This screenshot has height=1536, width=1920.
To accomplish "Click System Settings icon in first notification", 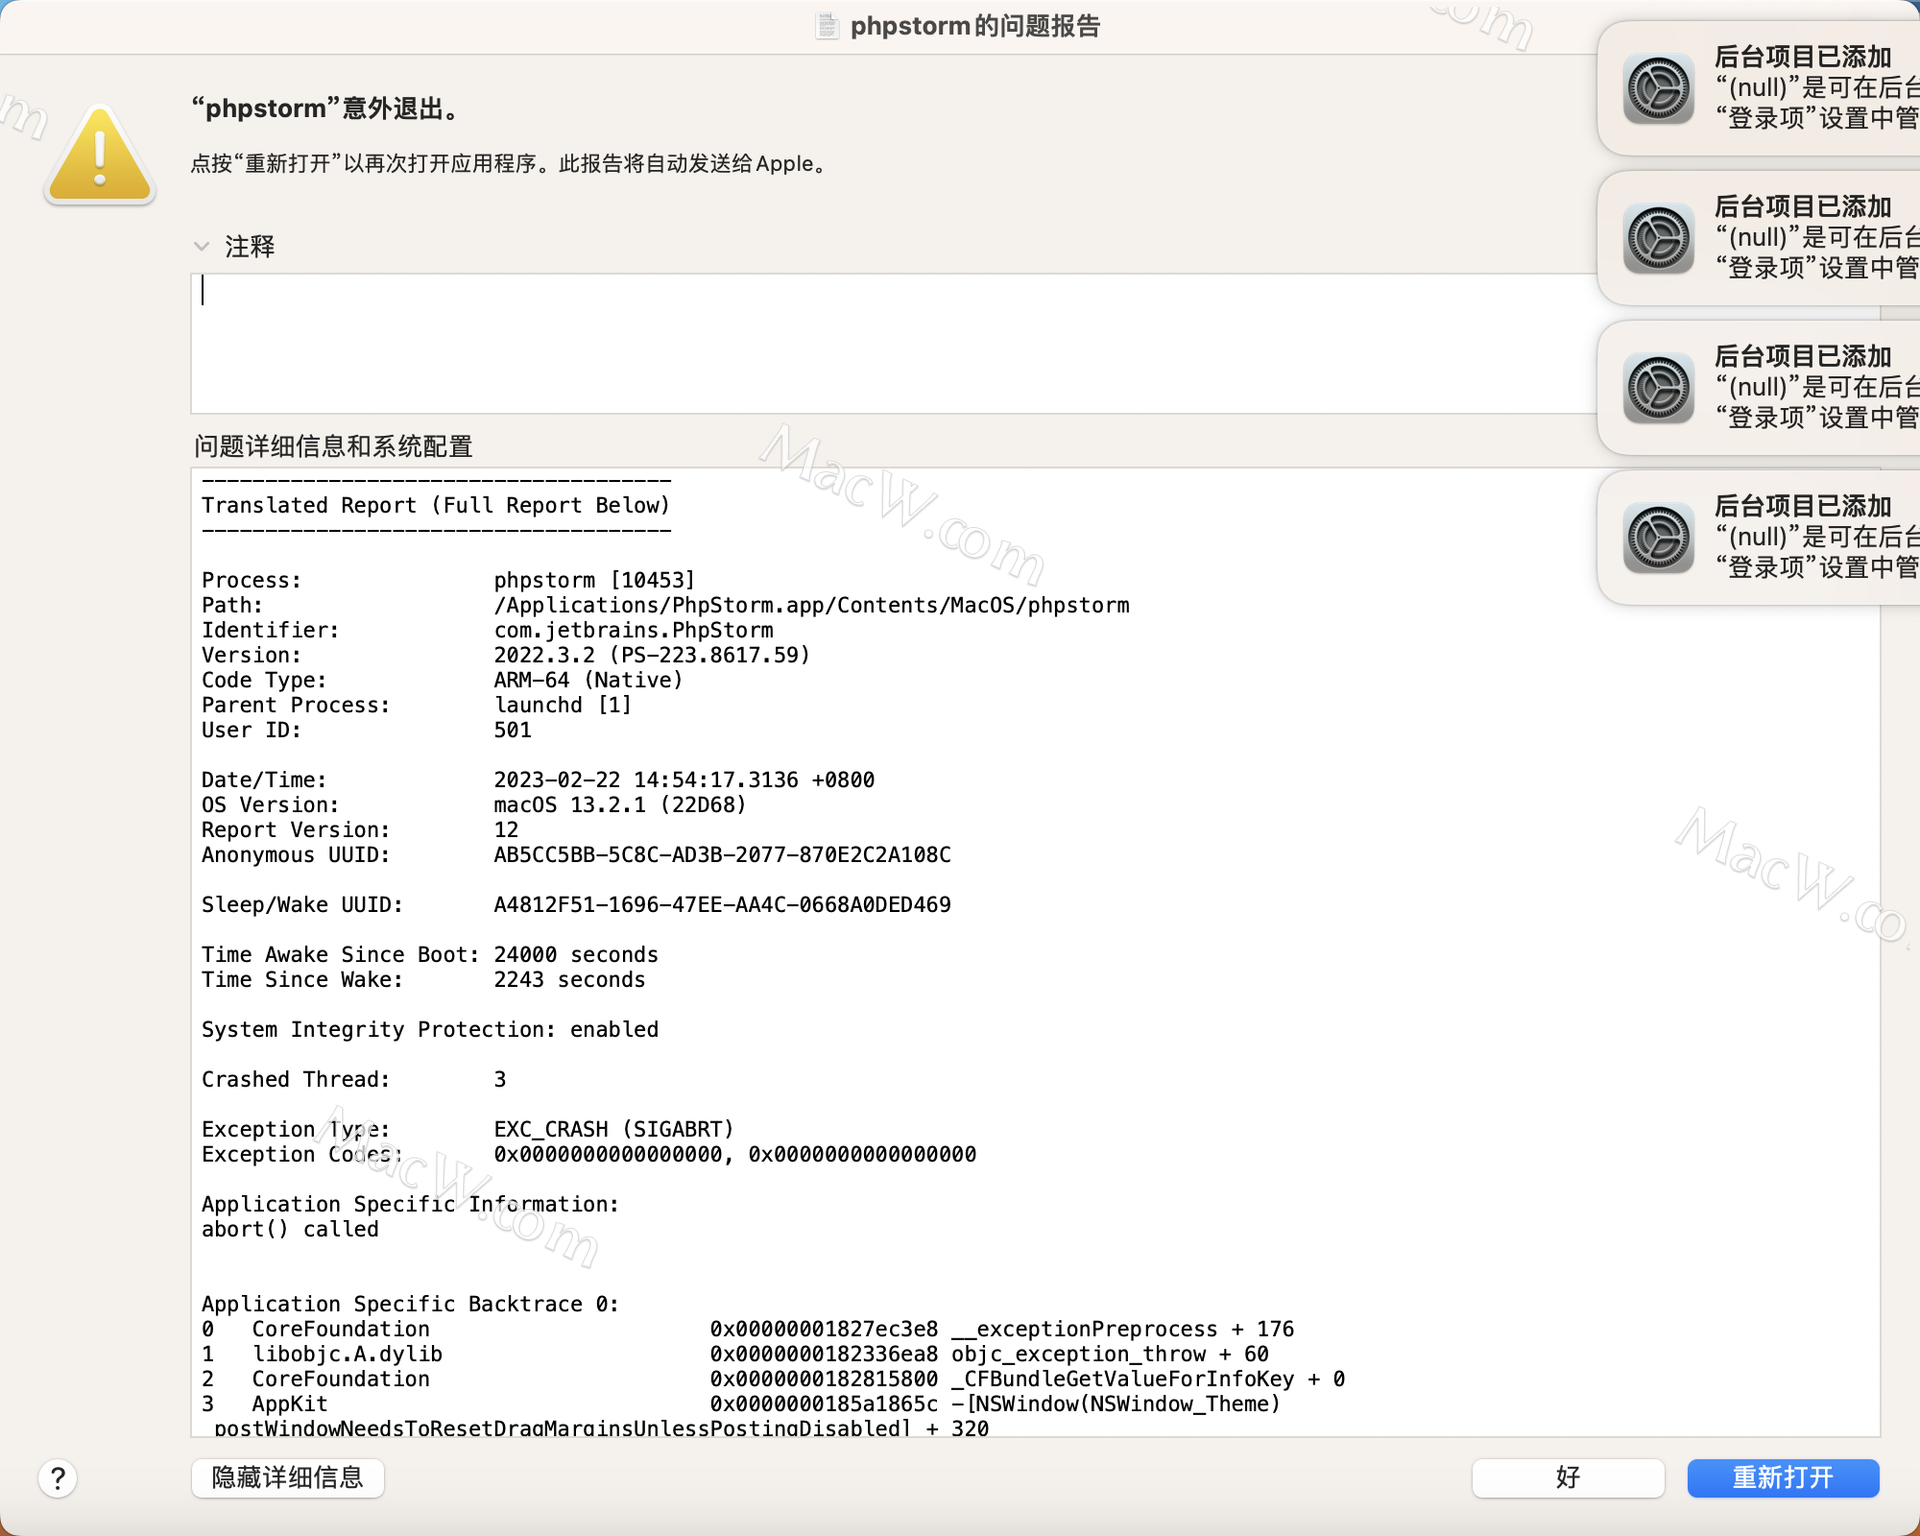I will point(1658,89).
